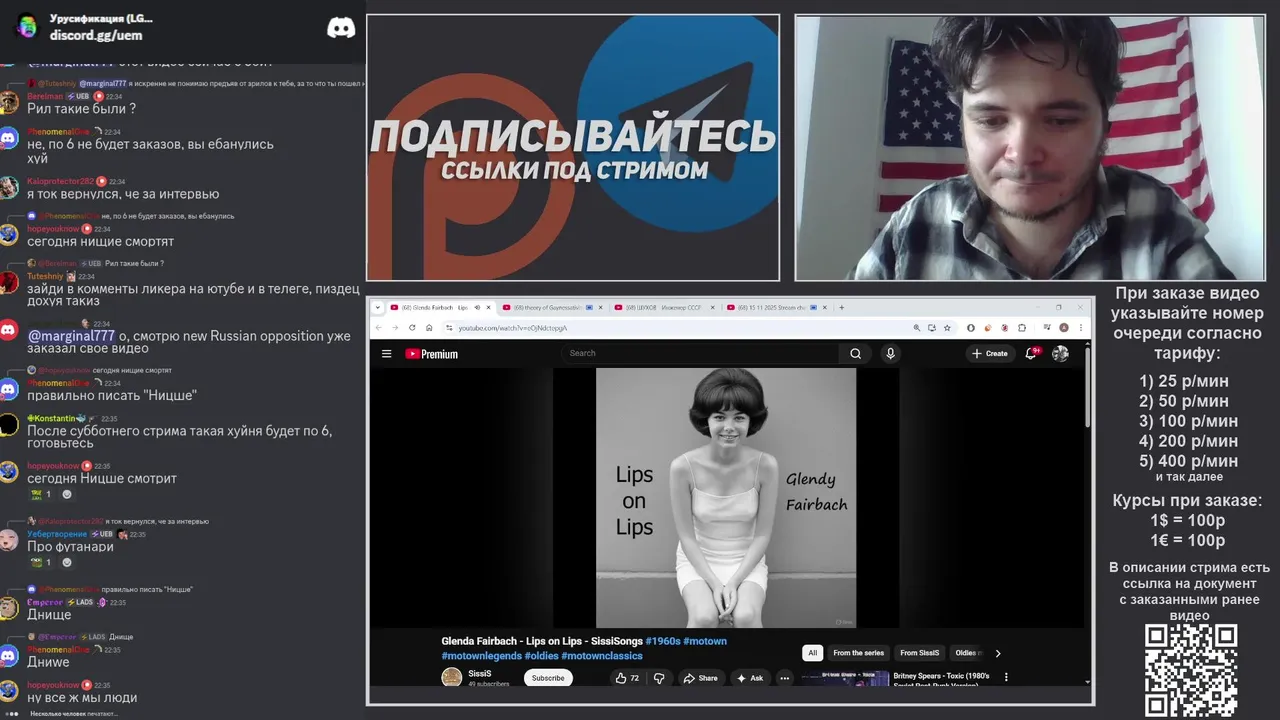Viewport: 1280px width, 720px height.
Task: Click the discord.gg/uem invite text
Action: pyautogui.click(x=96, y=35)
